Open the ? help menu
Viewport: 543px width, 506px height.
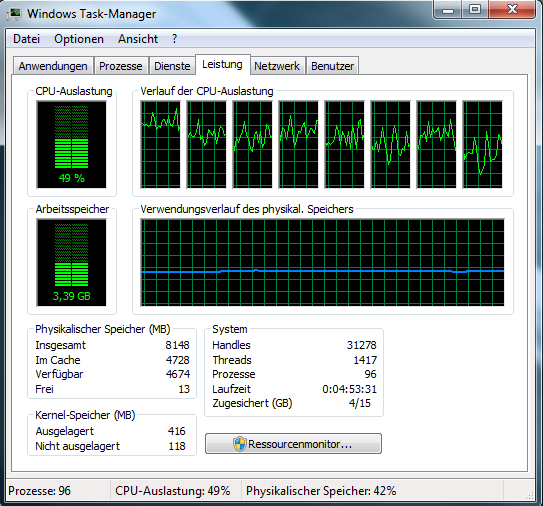click(175, 39)
